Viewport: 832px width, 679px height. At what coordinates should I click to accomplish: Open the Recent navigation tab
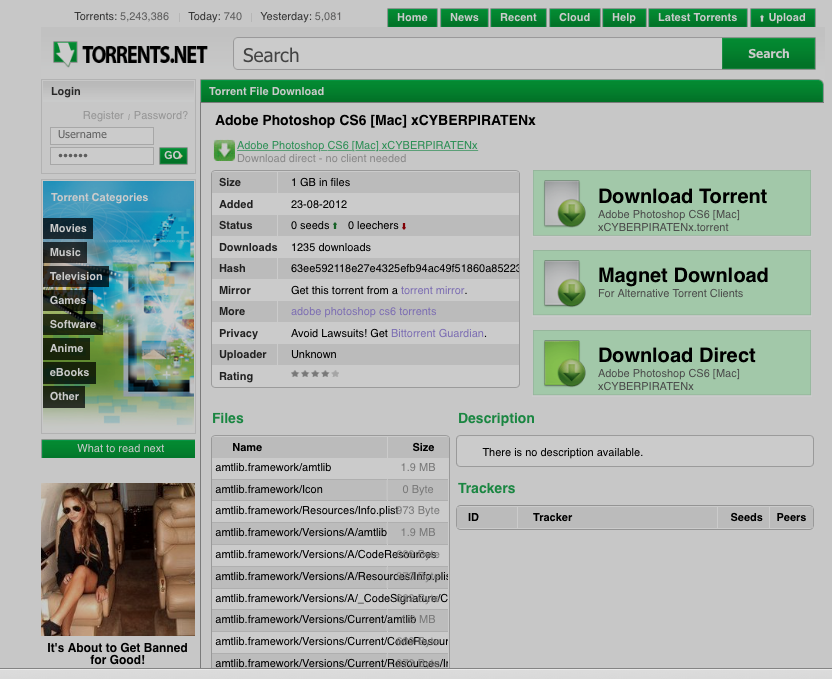518,18
